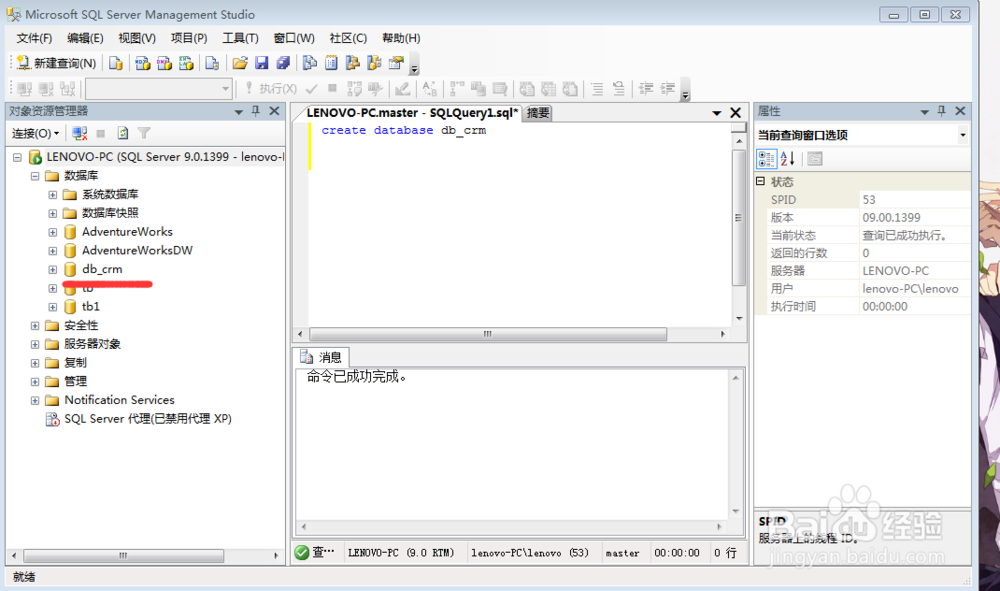This screenshot has width=1000, height=591.
Task: Click the SQL Server Mobile Query icon
Action: click(x=212, y=62)
